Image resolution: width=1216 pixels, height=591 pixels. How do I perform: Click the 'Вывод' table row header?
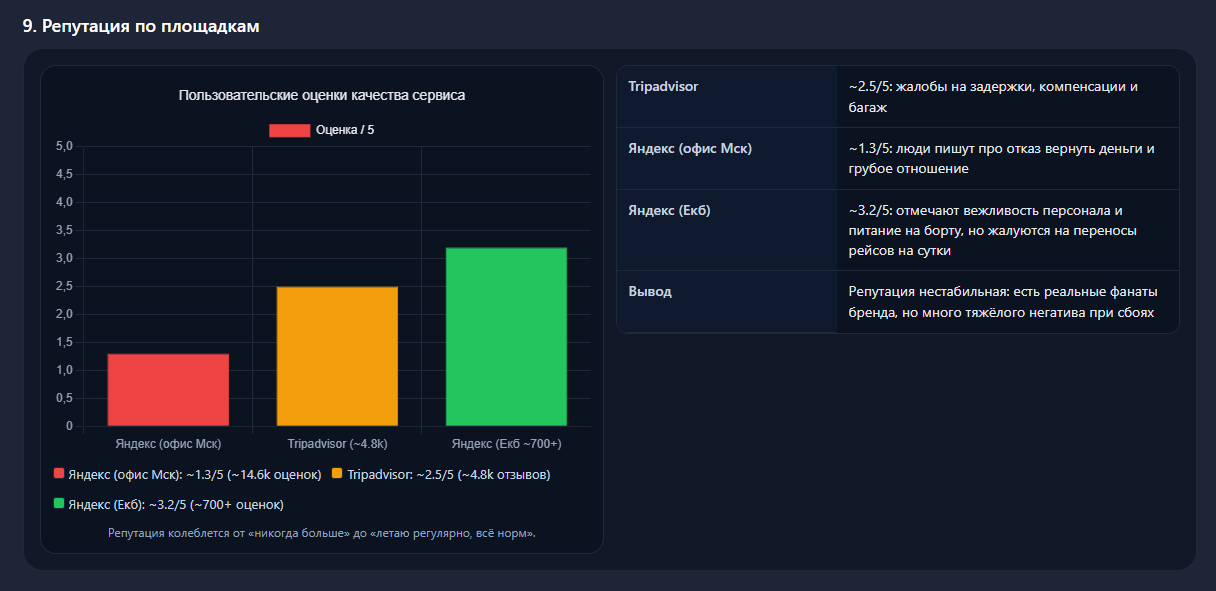click(650, 292)
